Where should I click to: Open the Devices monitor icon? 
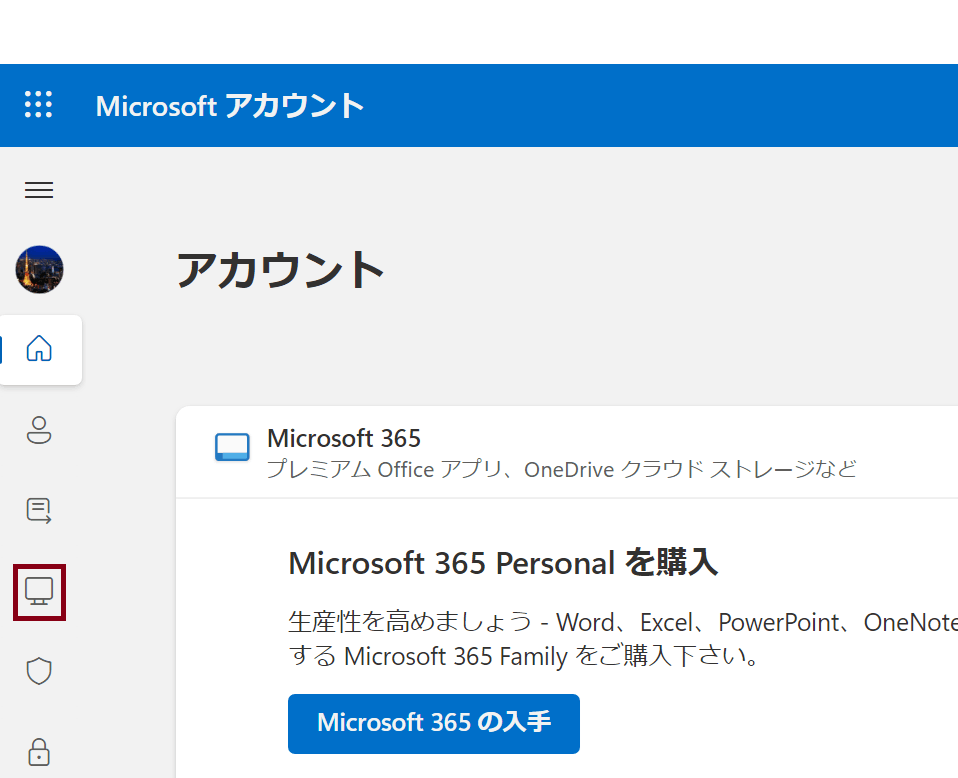point(39,592)
